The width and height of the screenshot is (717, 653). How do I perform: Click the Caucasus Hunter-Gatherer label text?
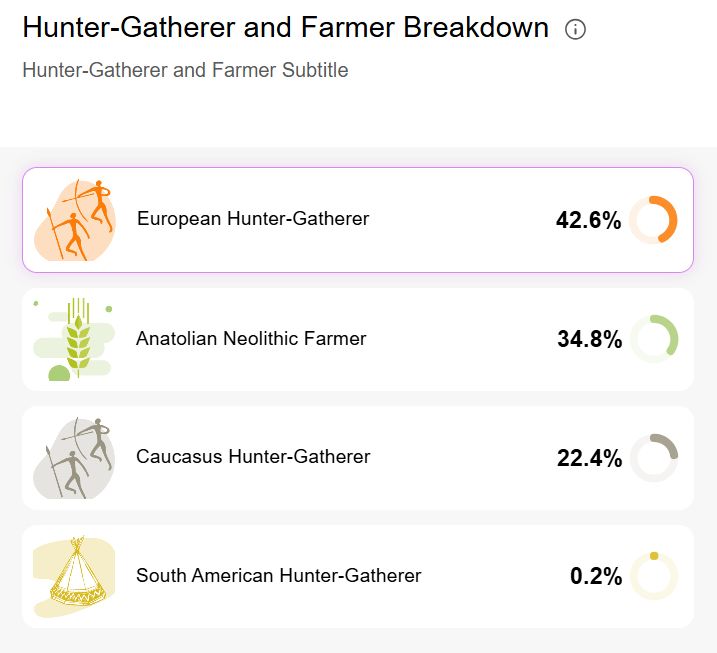pos(253,456)
